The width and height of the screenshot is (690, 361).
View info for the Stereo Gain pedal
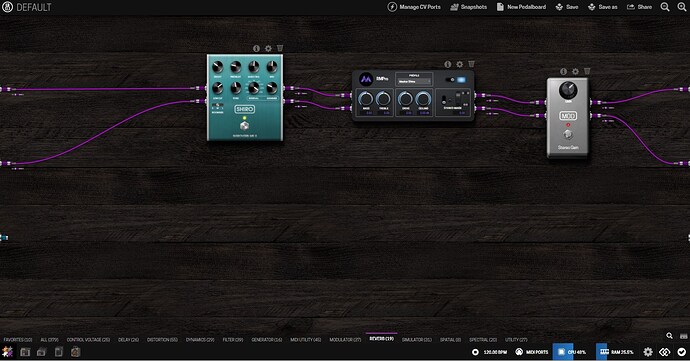tap(564, 71)
